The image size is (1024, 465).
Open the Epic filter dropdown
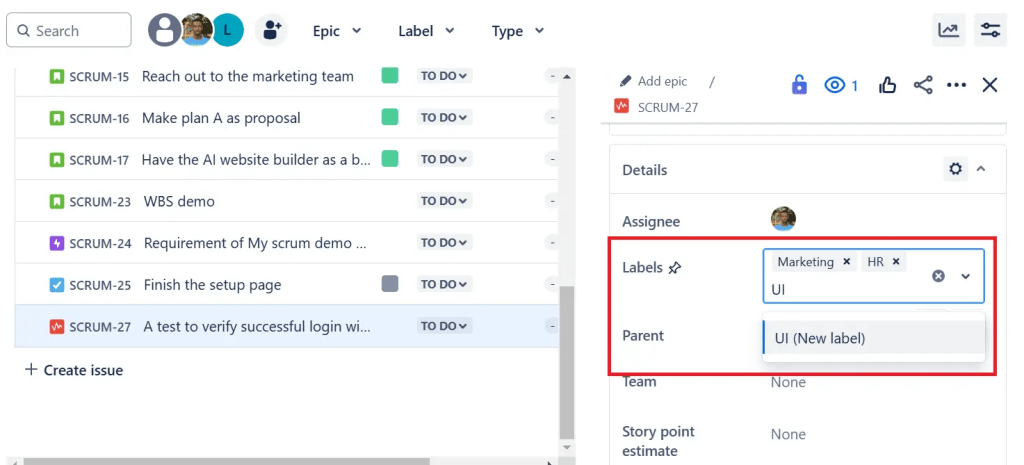click(x=337, y=31)
